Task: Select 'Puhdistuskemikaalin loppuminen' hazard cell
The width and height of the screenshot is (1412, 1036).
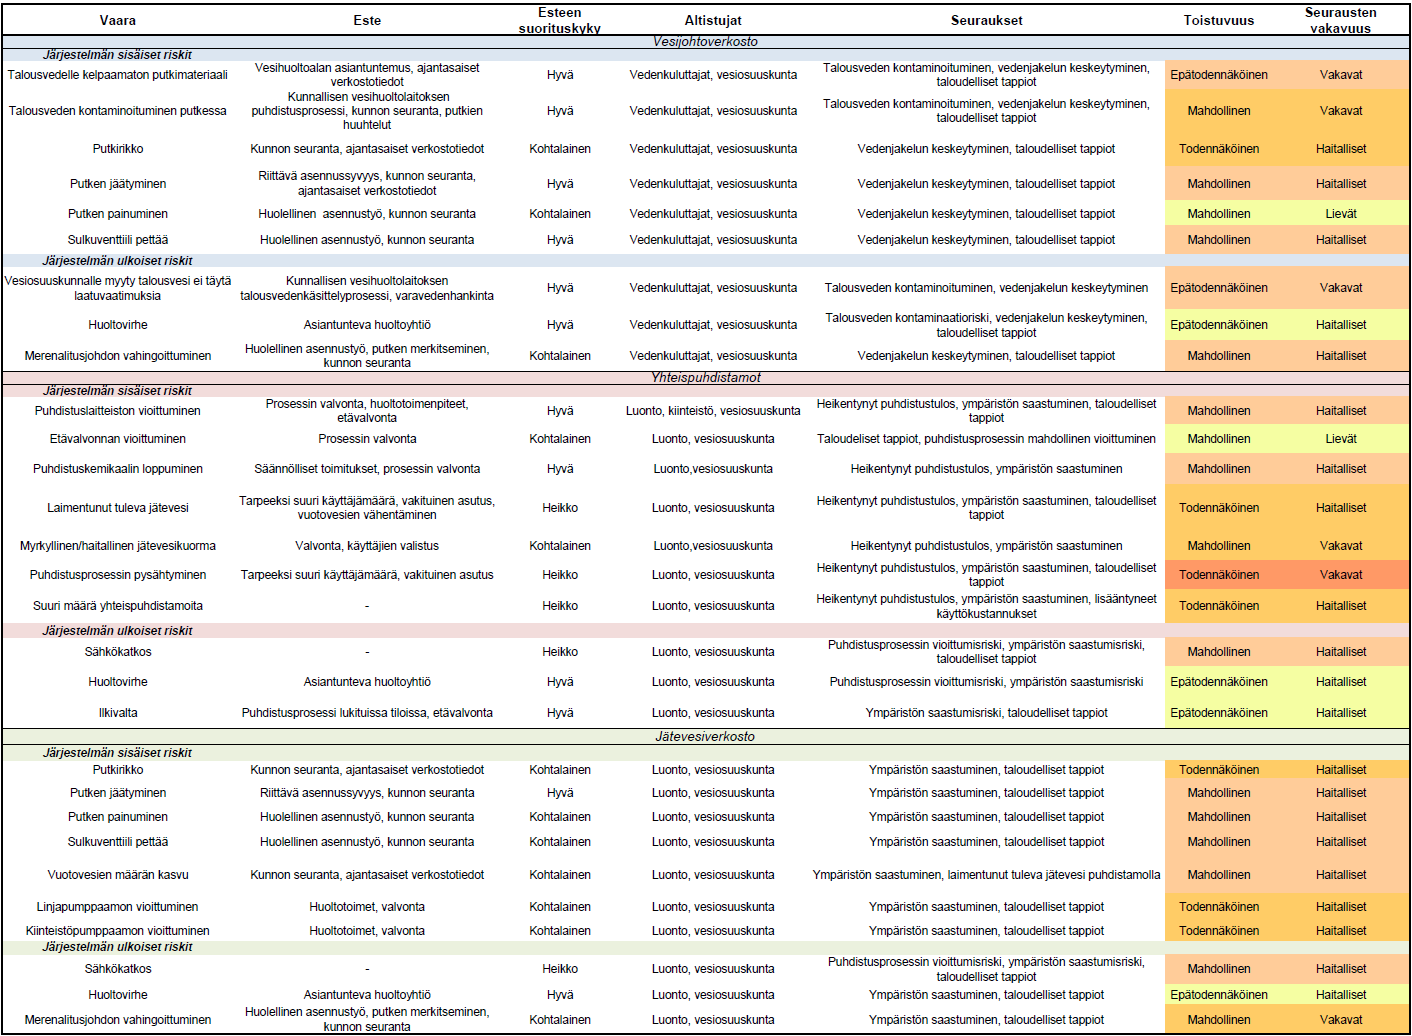Action: (118, 469)
